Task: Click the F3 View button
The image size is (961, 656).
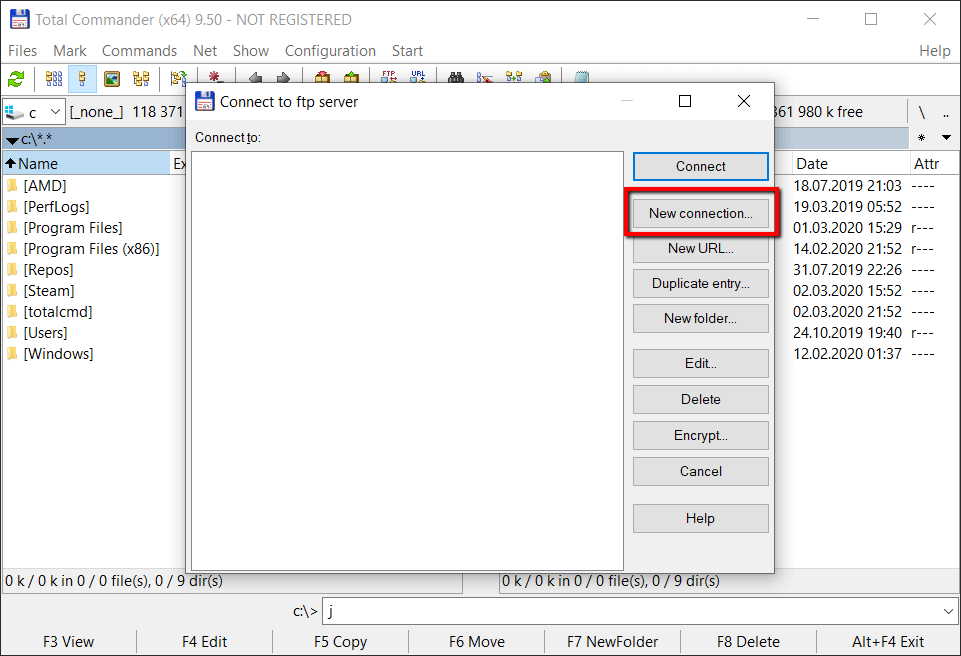Action: tap(69, 642)
